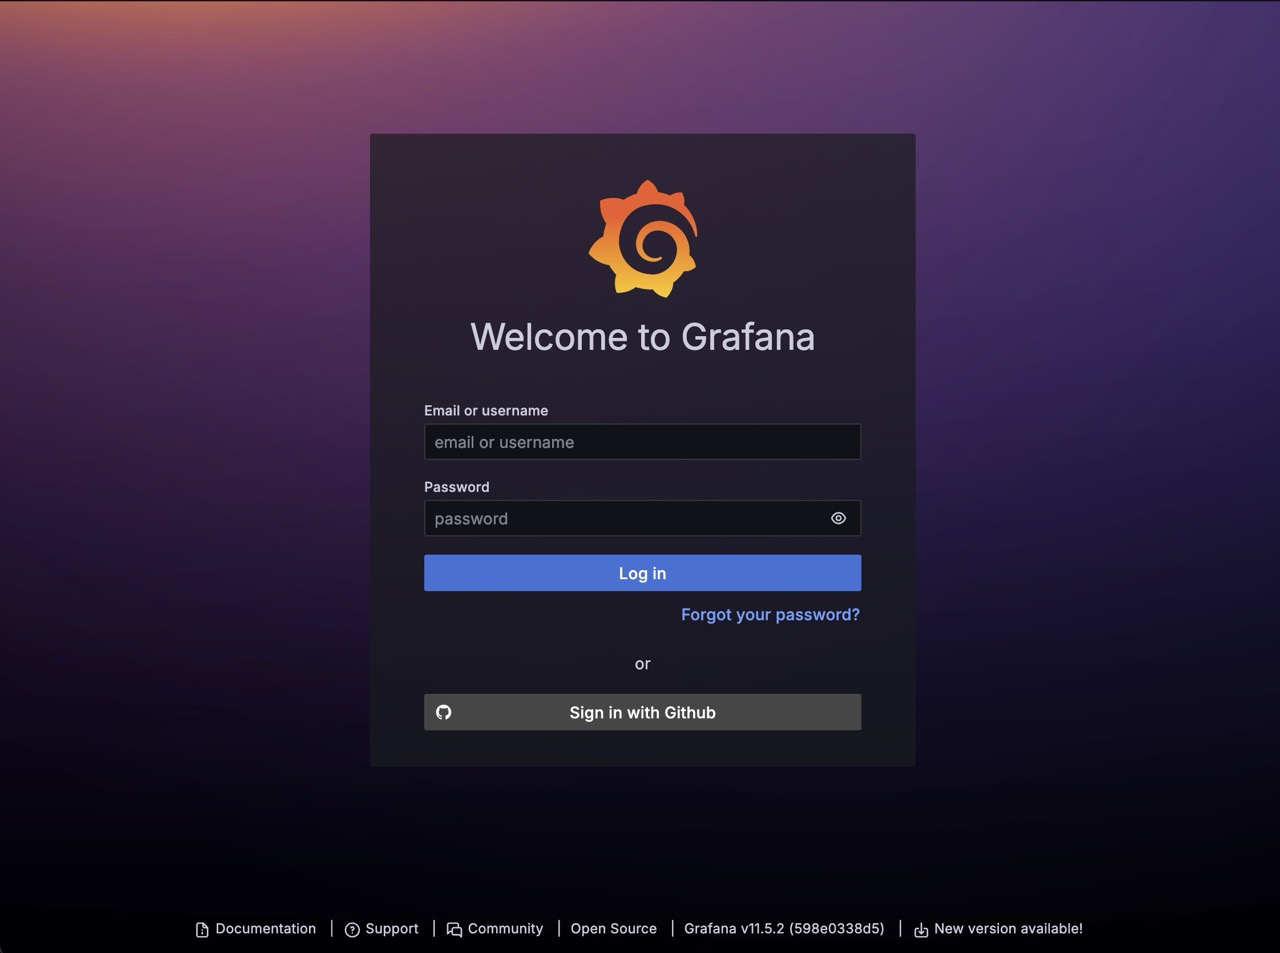The image size is (1280, 953).
Task: Click the Grafana logo above the welcome text
Action: (x=643, y=236)
